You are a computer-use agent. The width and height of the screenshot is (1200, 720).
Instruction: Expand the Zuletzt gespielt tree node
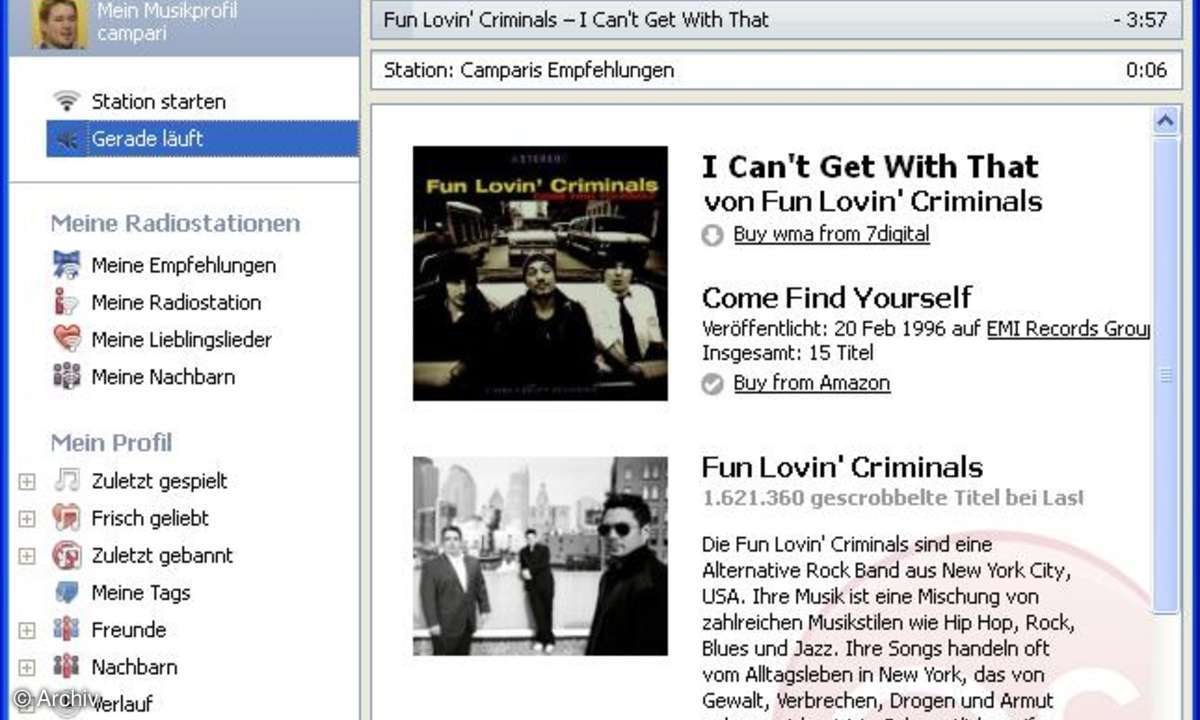pyautogui.click(x=27, y=482)
